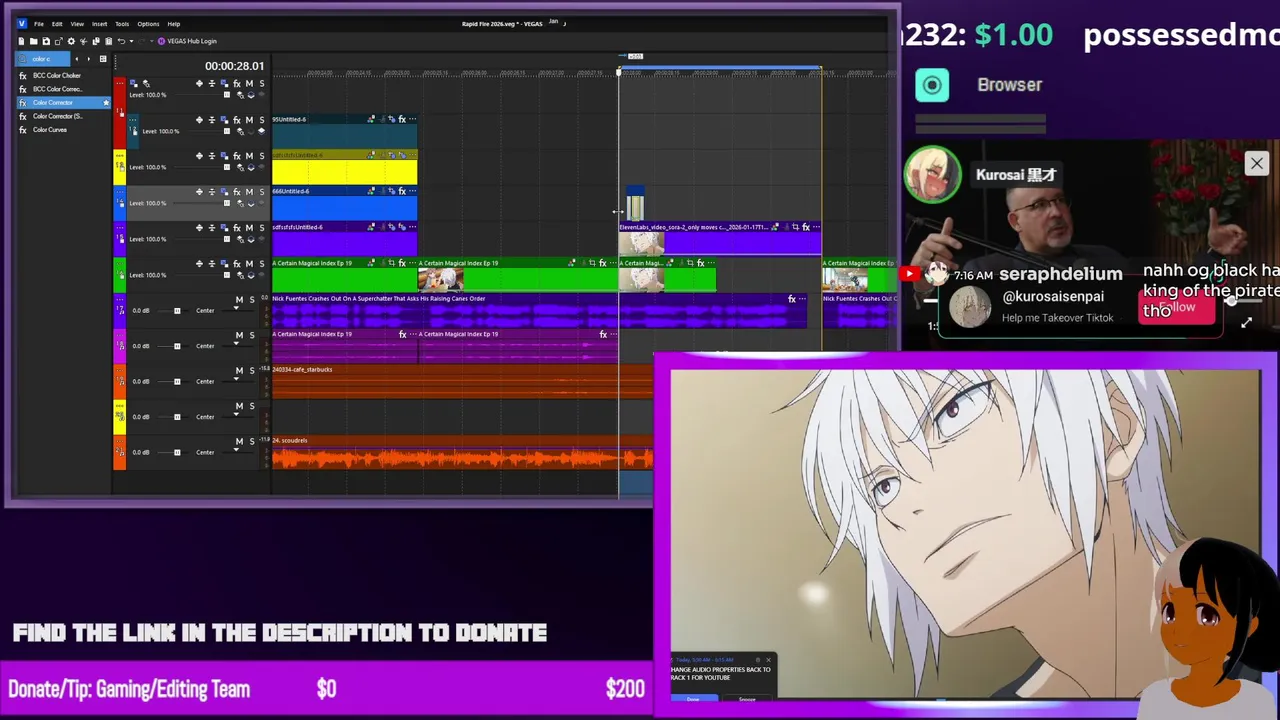Click VEGAS Hub Login
The width and height of the screenshot is (1280, 720).
pyautogui.click(x=187, y=41)
